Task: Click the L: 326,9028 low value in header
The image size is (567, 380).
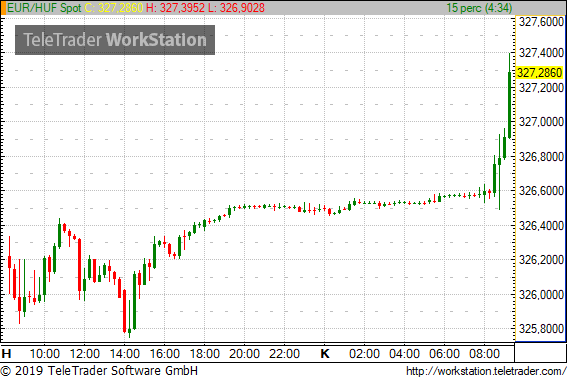Action: click(236, 8)
